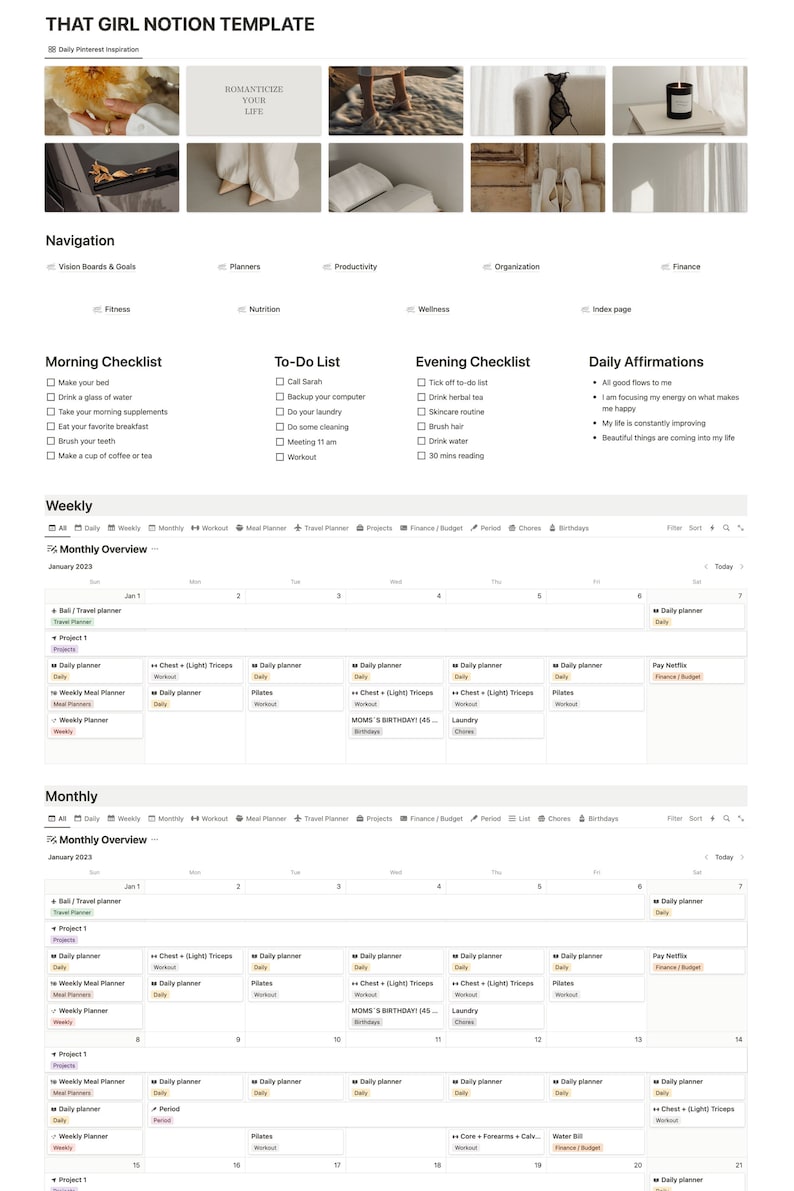Click the Period tab icon in Weekly section
This screenshot has width=794, height=1191.
coord(474,528)
